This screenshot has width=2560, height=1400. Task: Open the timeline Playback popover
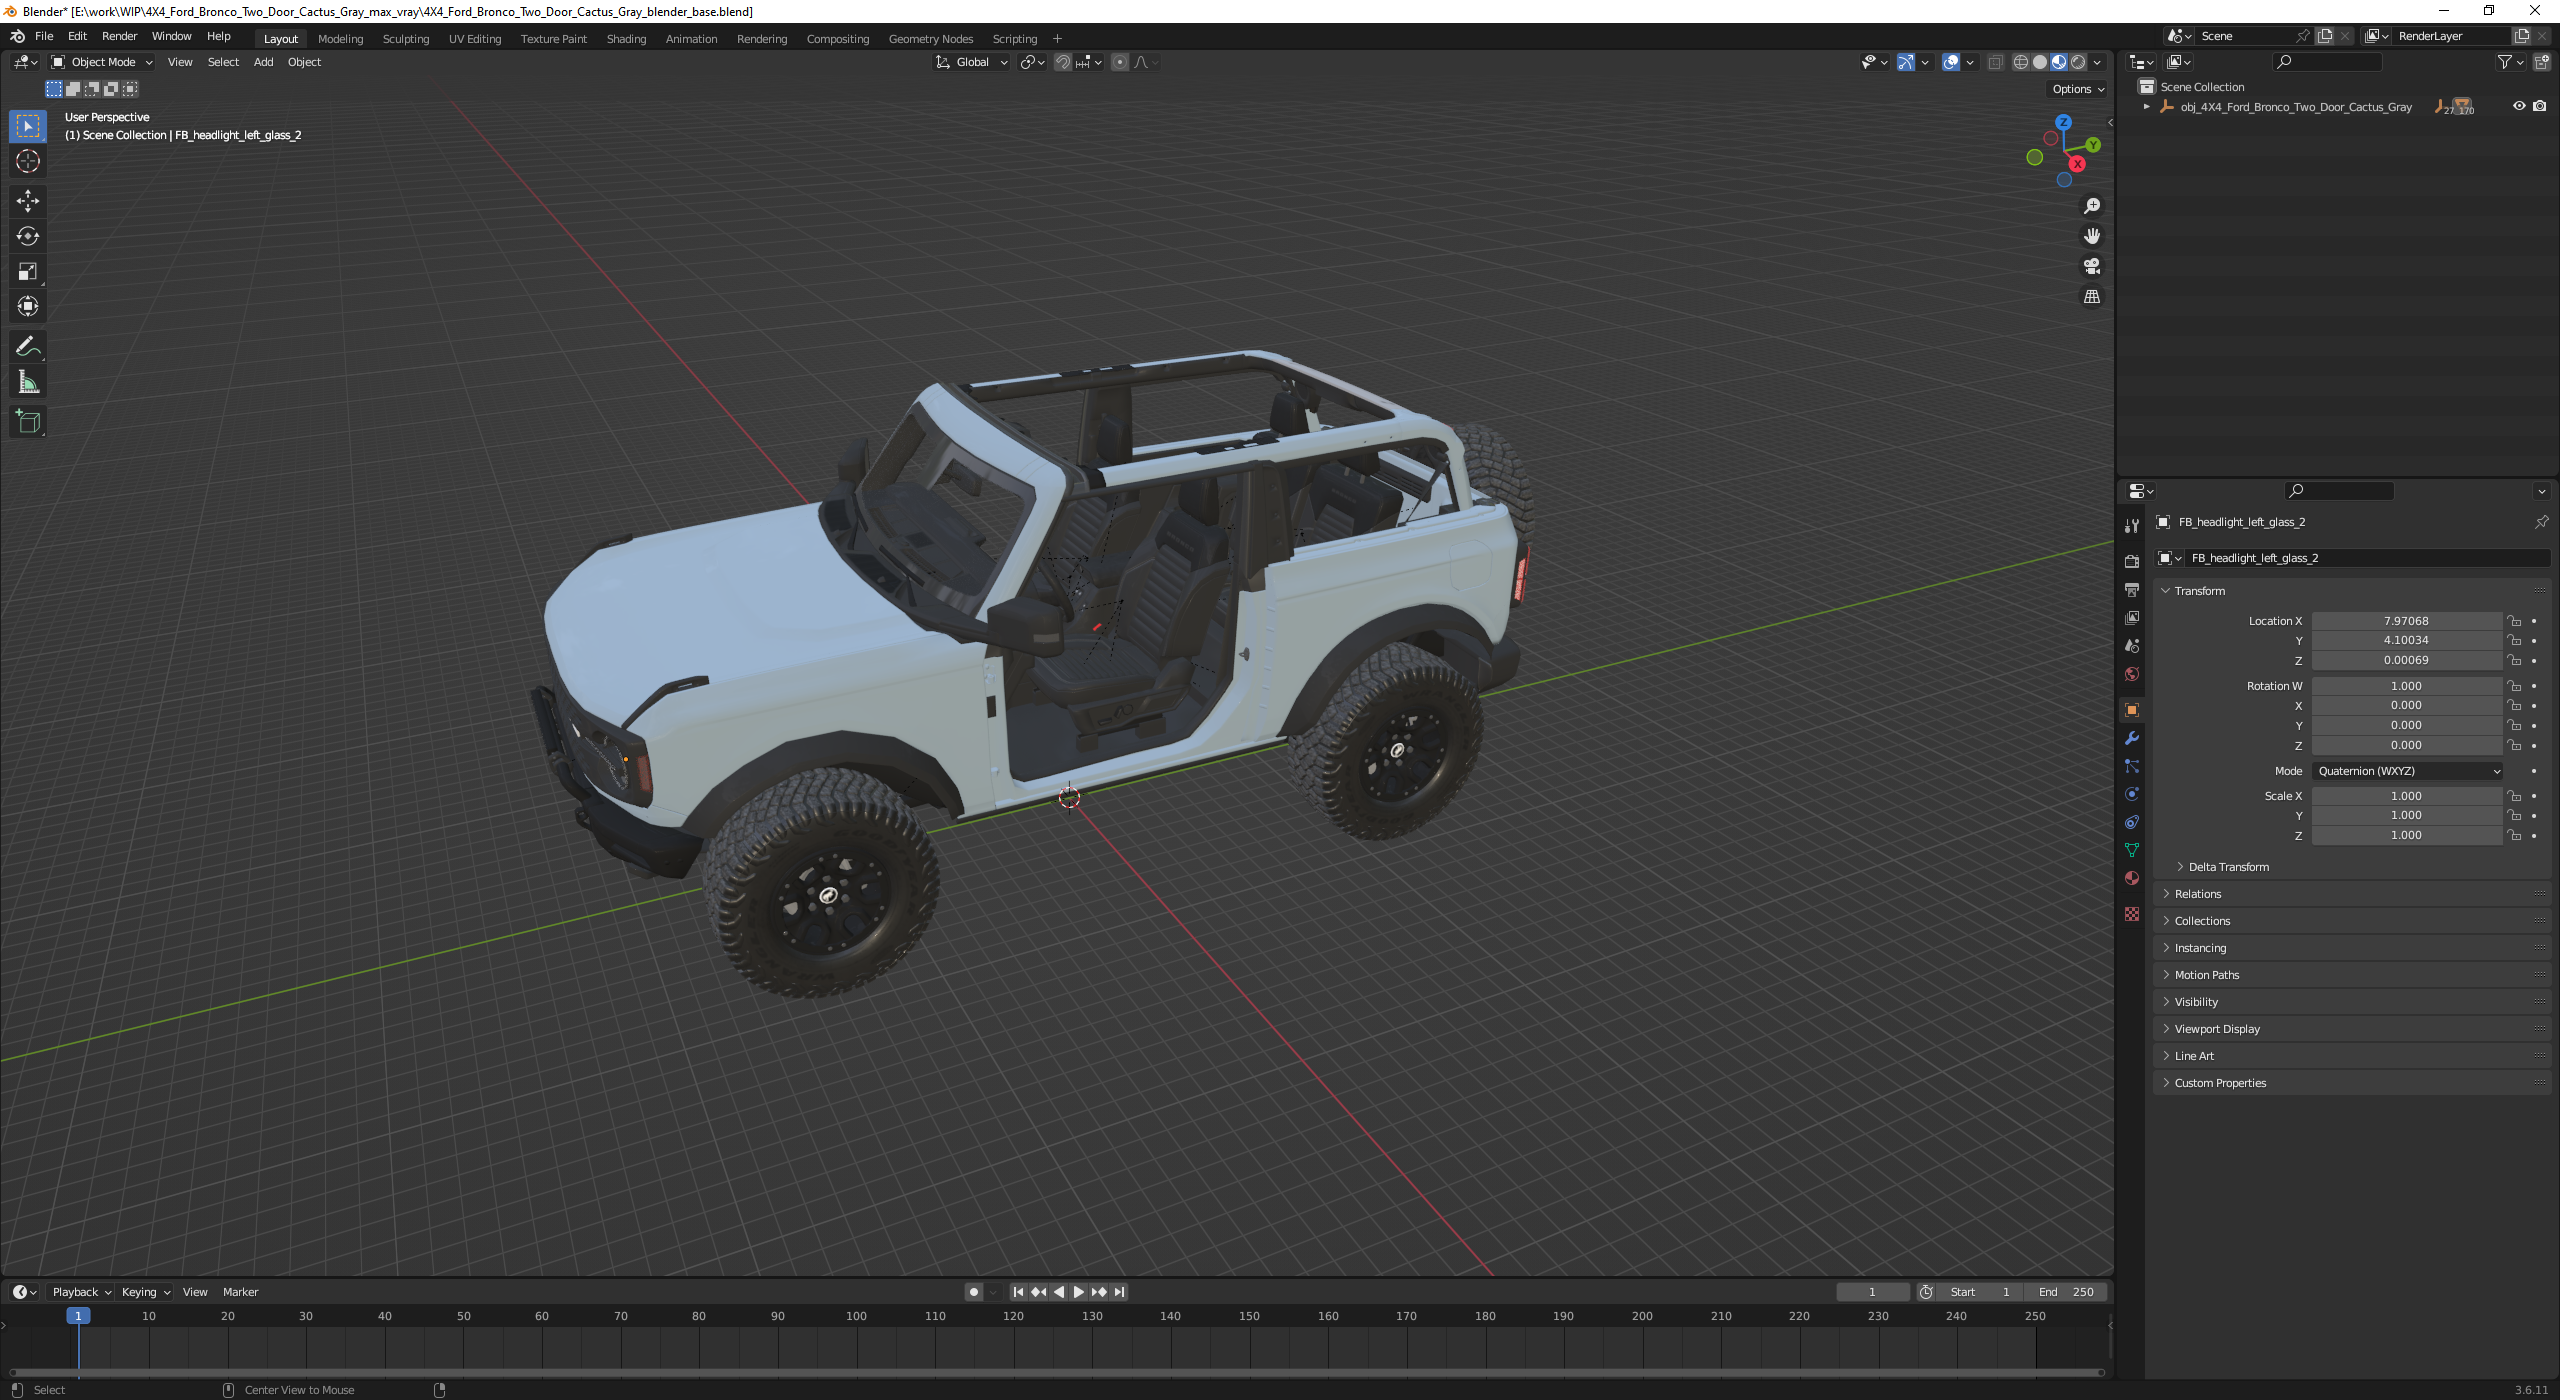pyautogui.click(x=80, y=1292)
